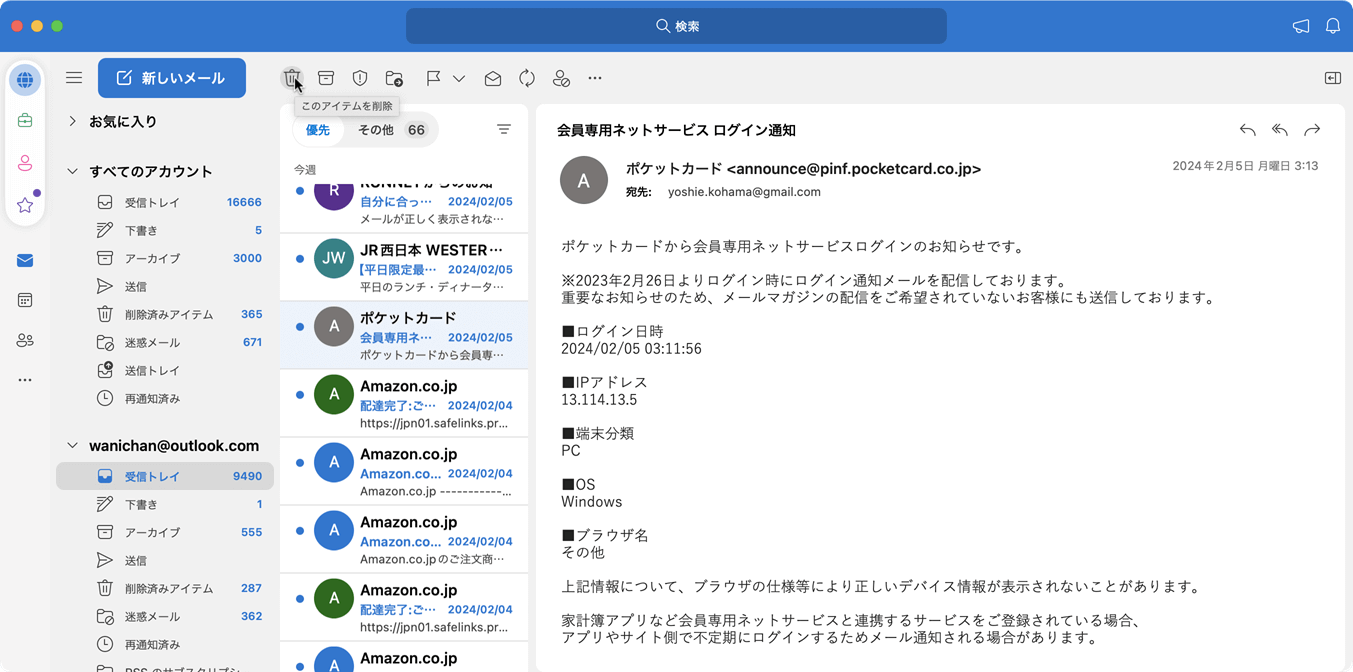Click forward arrow in message header
The height and width of the screenshot is (672, 1353).
1312,130
